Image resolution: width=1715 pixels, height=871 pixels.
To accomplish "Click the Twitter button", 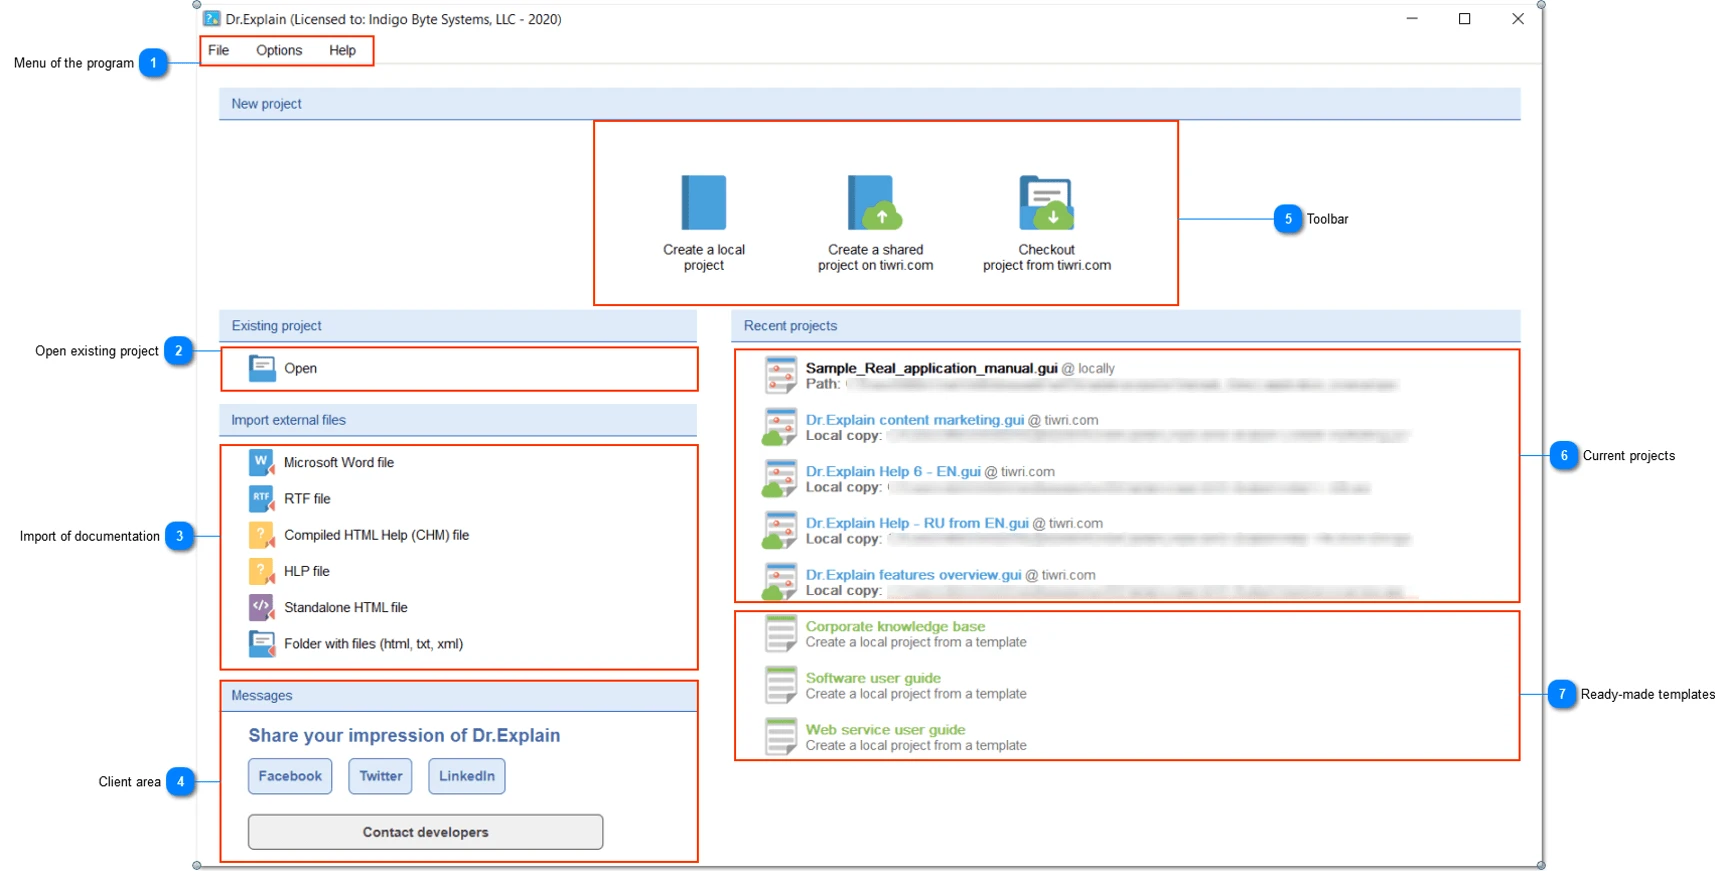I will pyautogui.click(x=380, y=776).
